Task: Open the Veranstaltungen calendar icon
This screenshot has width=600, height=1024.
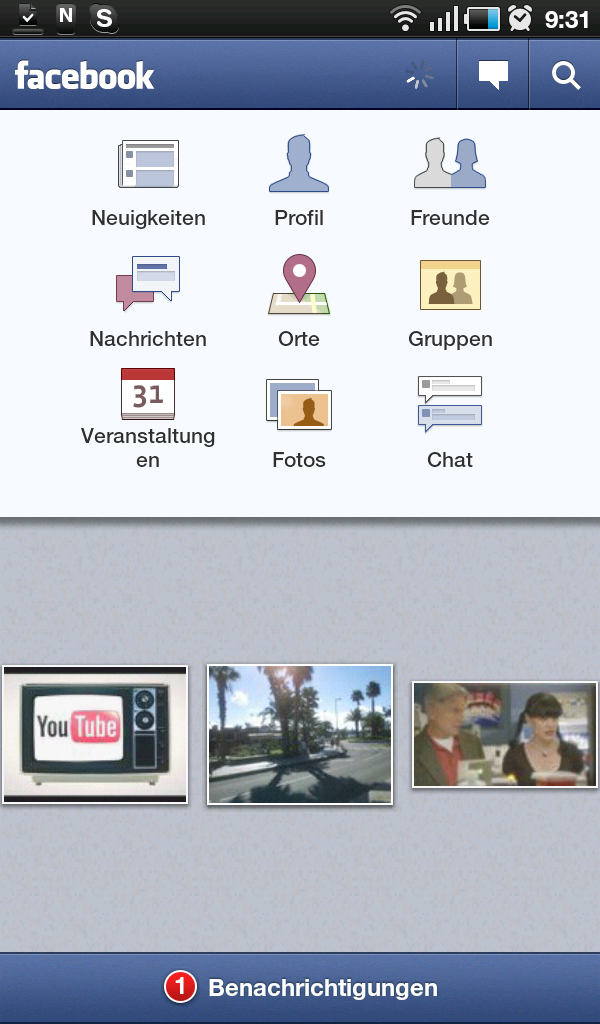Action: (x=148, y=394)
